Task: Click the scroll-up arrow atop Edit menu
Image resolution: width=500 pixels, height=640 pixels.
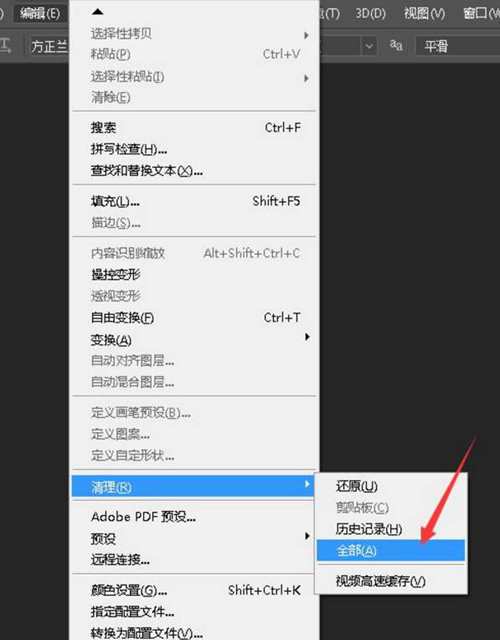Action: tap(98, 12)
